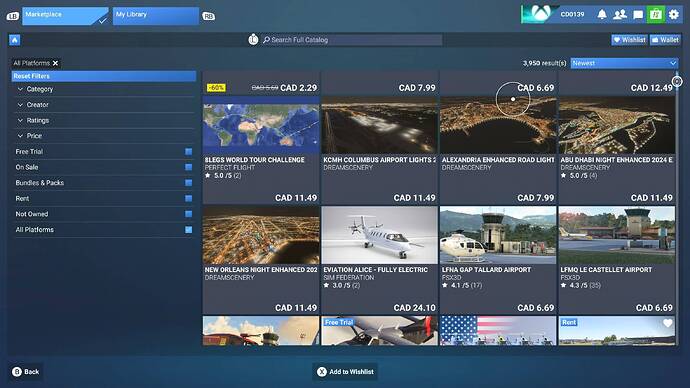Open Eviation Alice Fully Electric thumbnail
Screen dimensions: 690x388
[379, 235]
